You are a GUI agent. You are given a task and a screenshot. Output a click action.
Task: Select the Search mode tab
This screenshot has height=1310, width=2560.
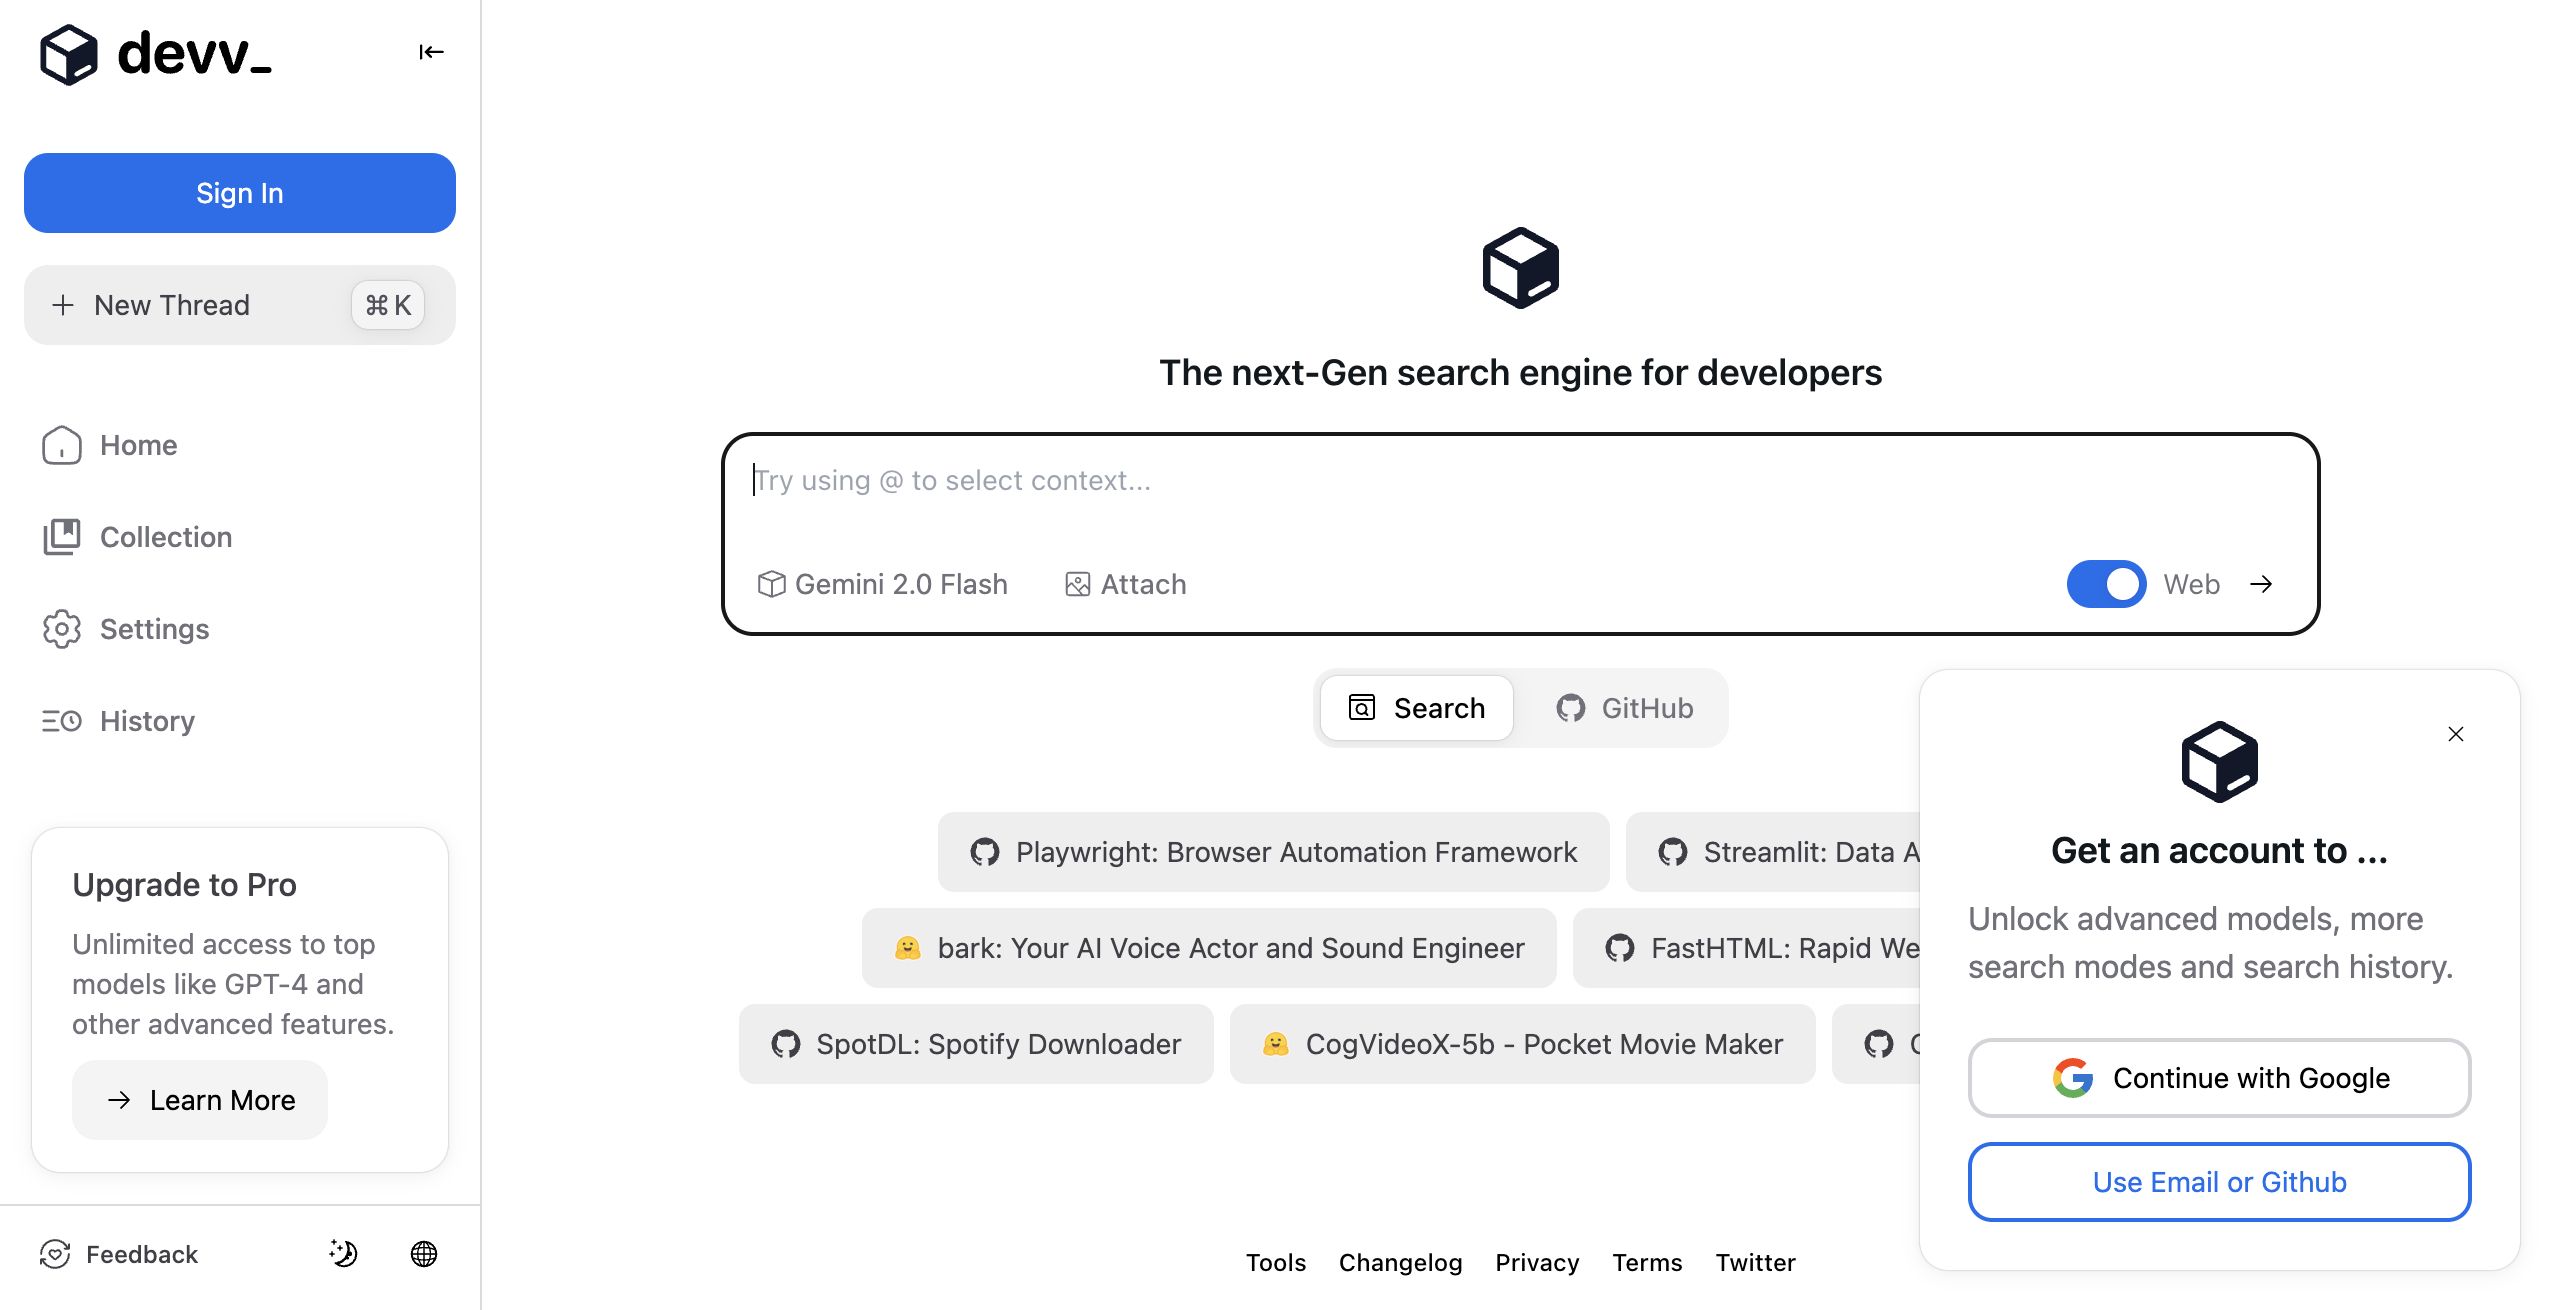[1417, 708]
